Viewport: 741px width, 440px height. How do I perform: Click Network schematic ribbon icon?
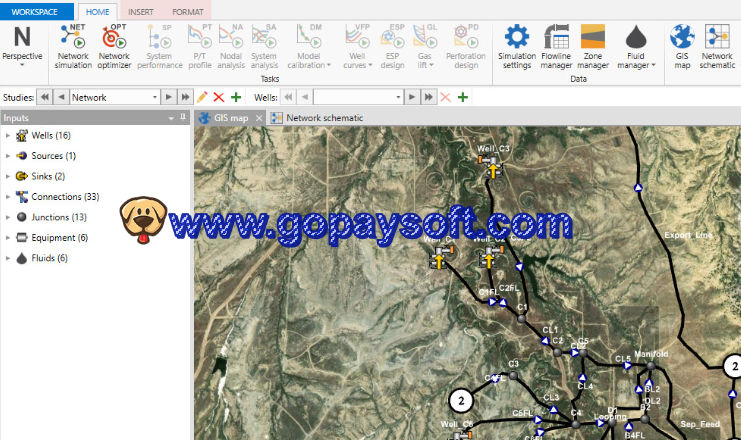717,46
